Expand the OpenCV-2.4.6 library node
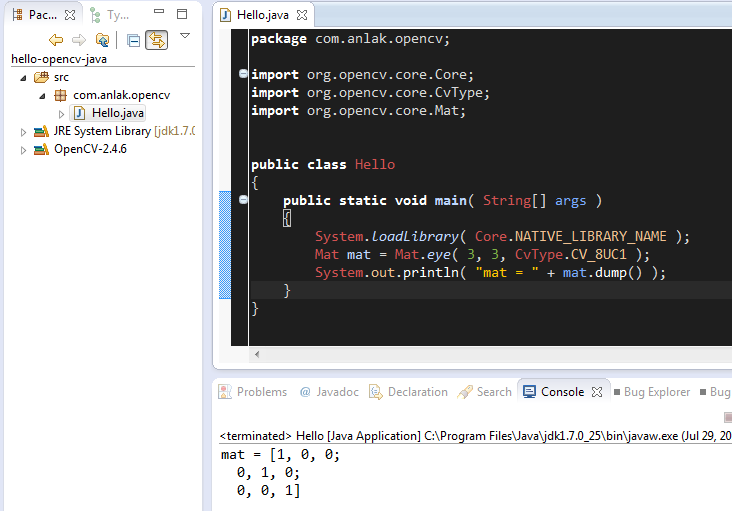Viewport: 732px width, 511px height. [24, 150]
